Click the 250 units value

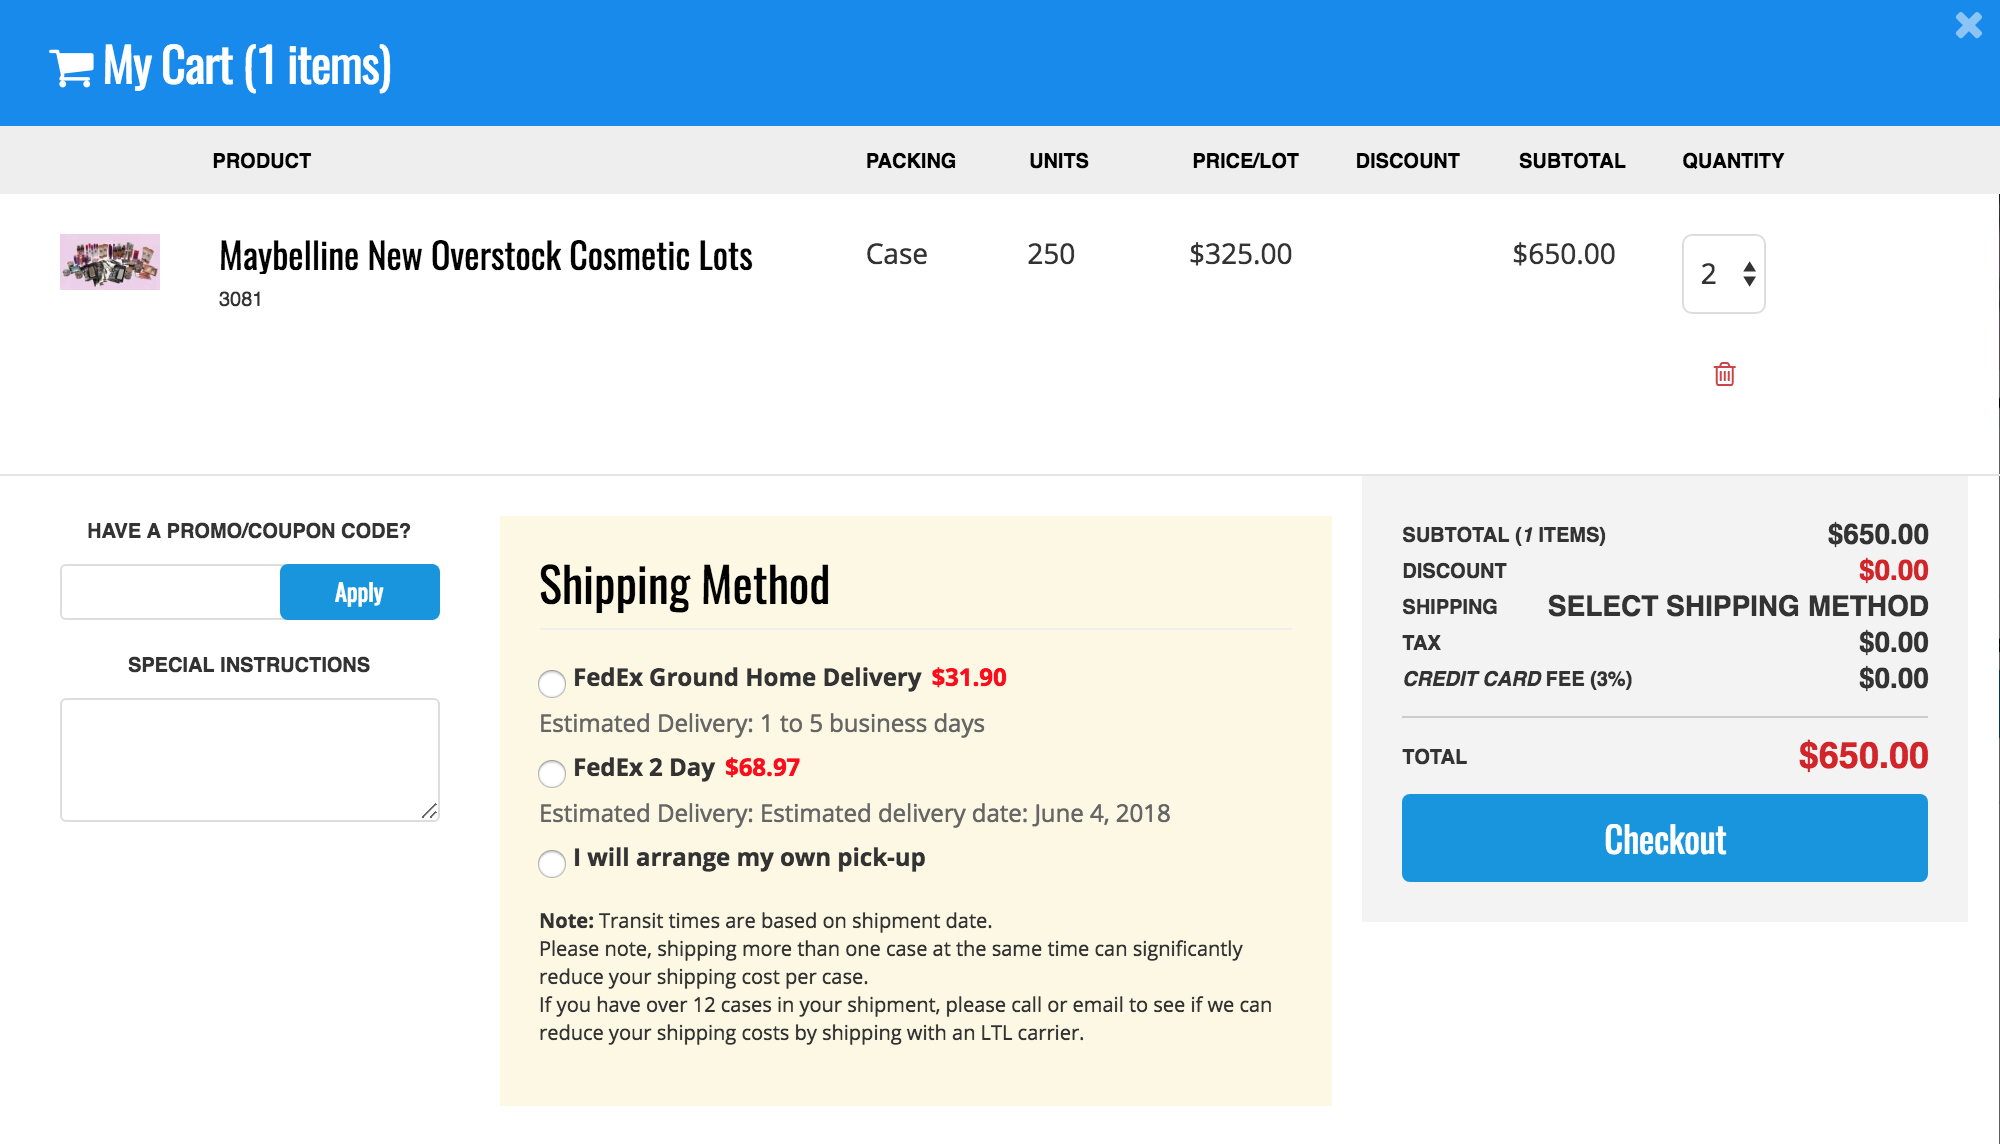[x=1051, y=254]
